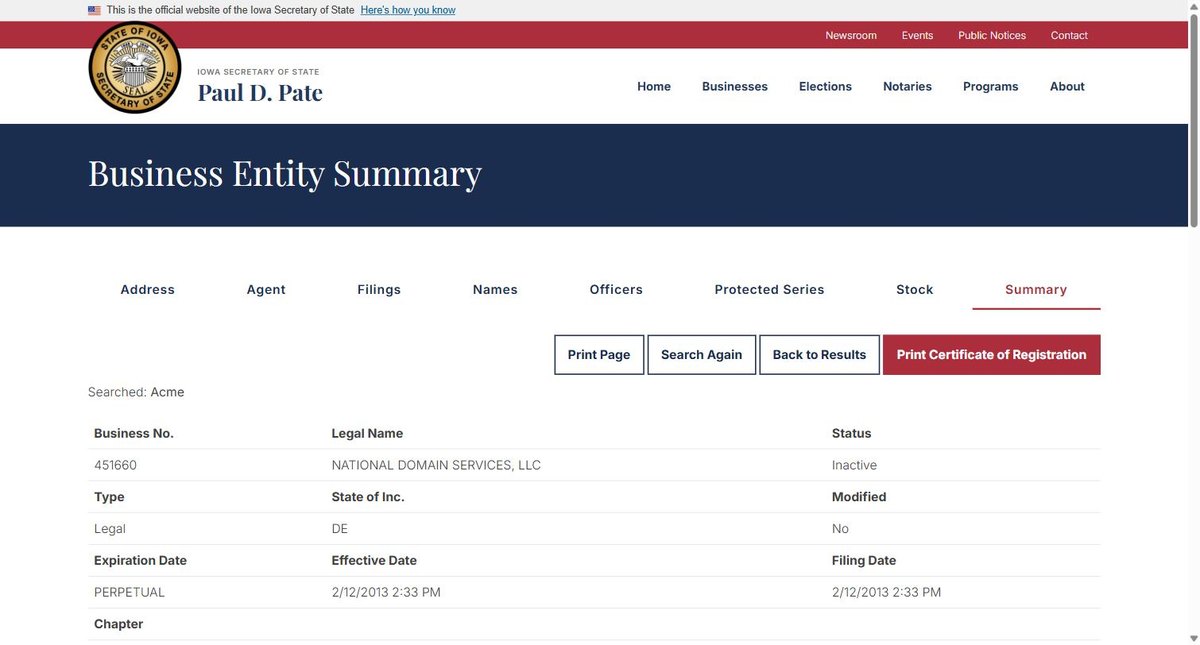Open the Programs navigation menu
Image resolution: width=1200 pixels, height=645 pixels.
point(990,87)
